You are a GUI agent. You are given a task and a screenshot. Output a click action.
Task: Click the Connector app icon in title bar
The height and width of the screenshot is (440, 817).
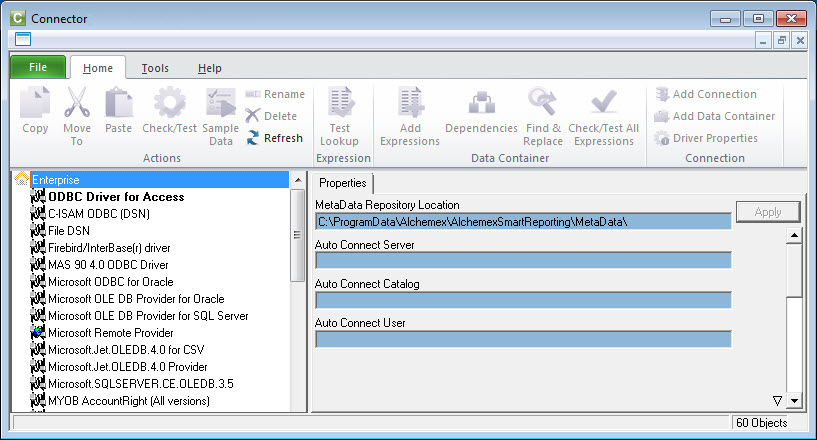pyautogui.click(x=18, y=18)
